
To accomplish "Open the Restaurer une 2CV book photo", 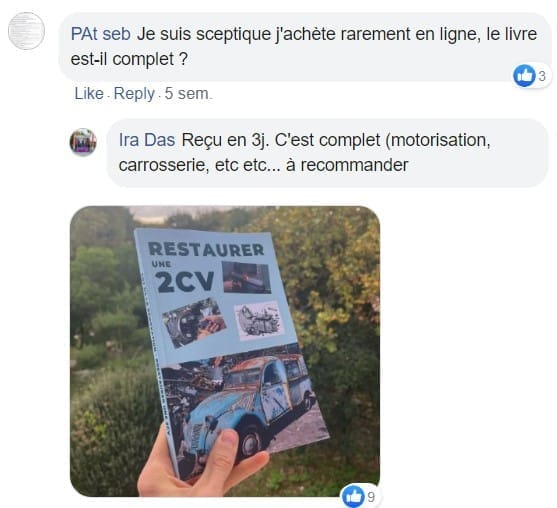I will 225,351.
